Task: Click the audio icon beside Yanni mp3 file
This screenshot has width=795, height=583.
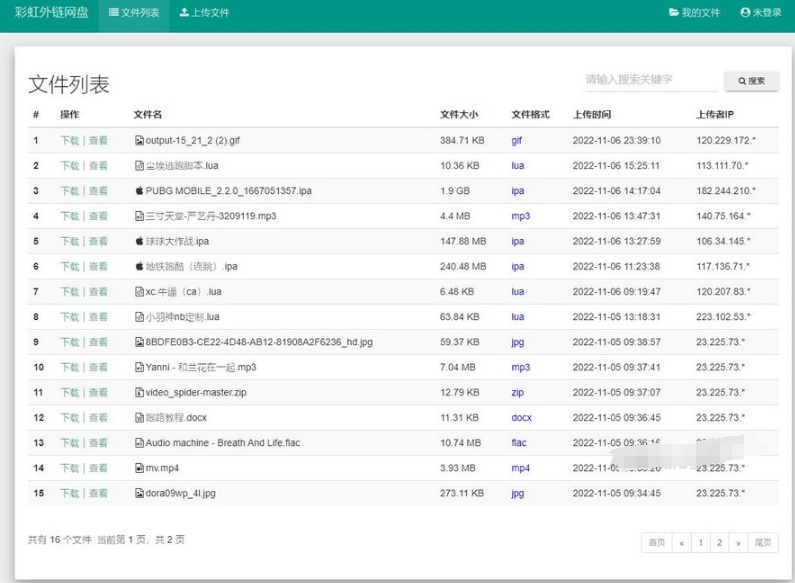Action: coord(139,367)
